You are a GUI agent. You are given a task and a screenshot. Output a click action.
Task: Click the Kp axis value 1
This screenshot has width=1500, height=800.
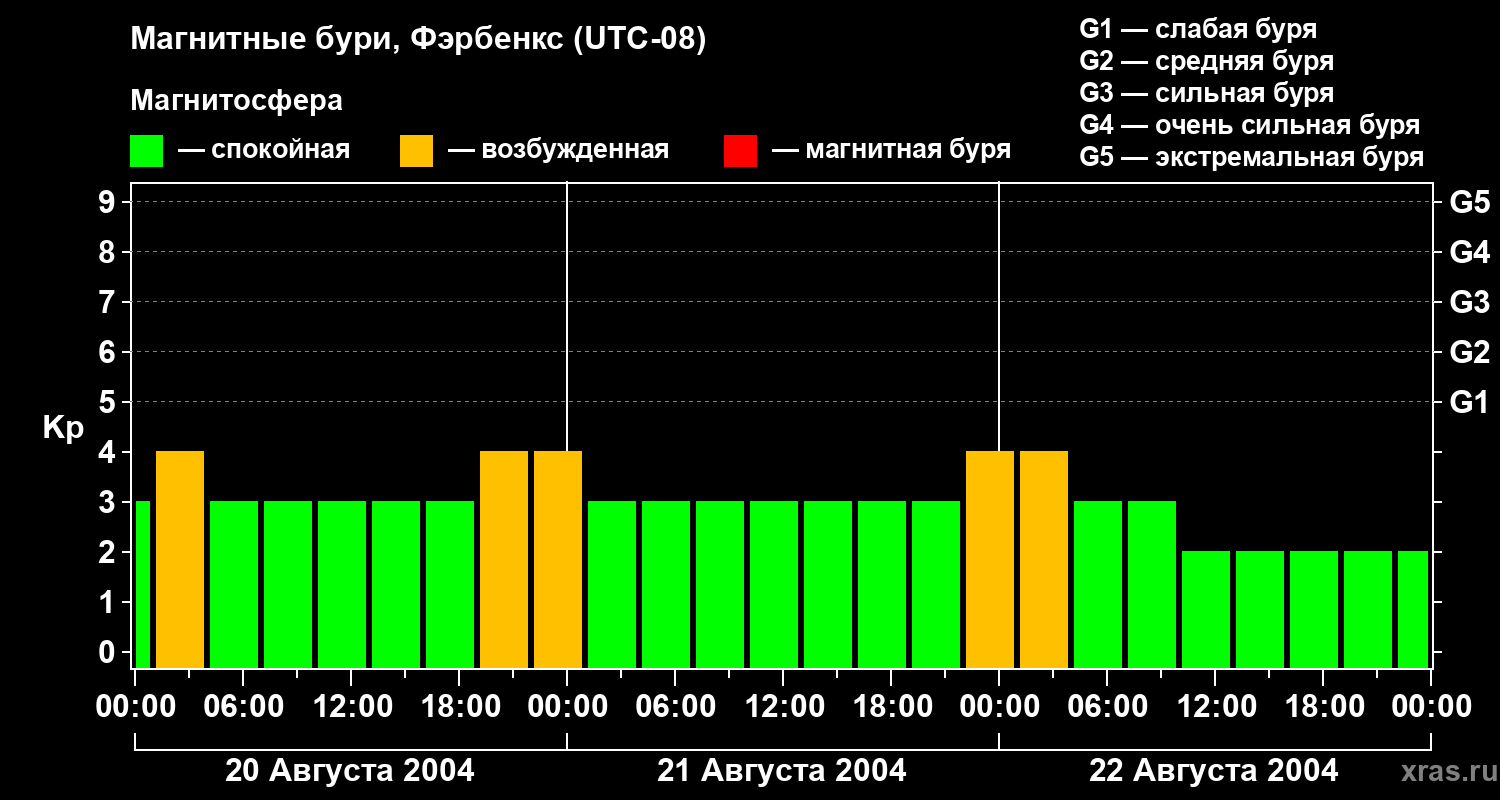(x=109, y=602)
